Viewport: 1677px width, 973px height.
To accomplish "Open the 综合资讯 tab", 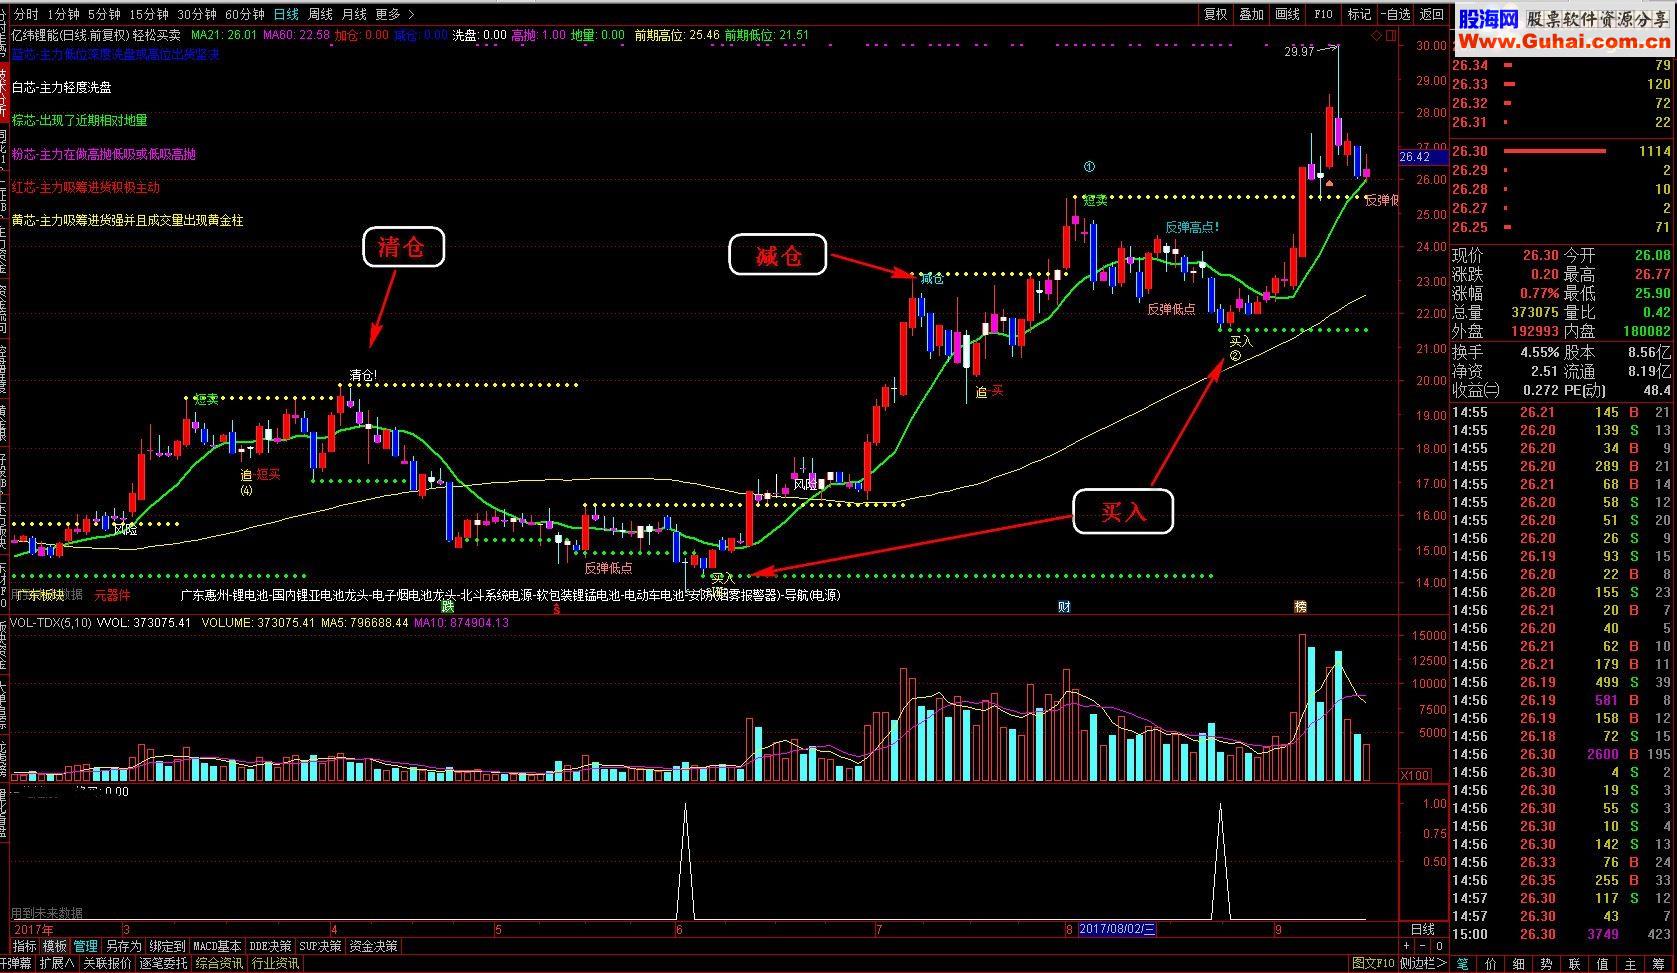I will pyautogui.click(x=219, y=964).
